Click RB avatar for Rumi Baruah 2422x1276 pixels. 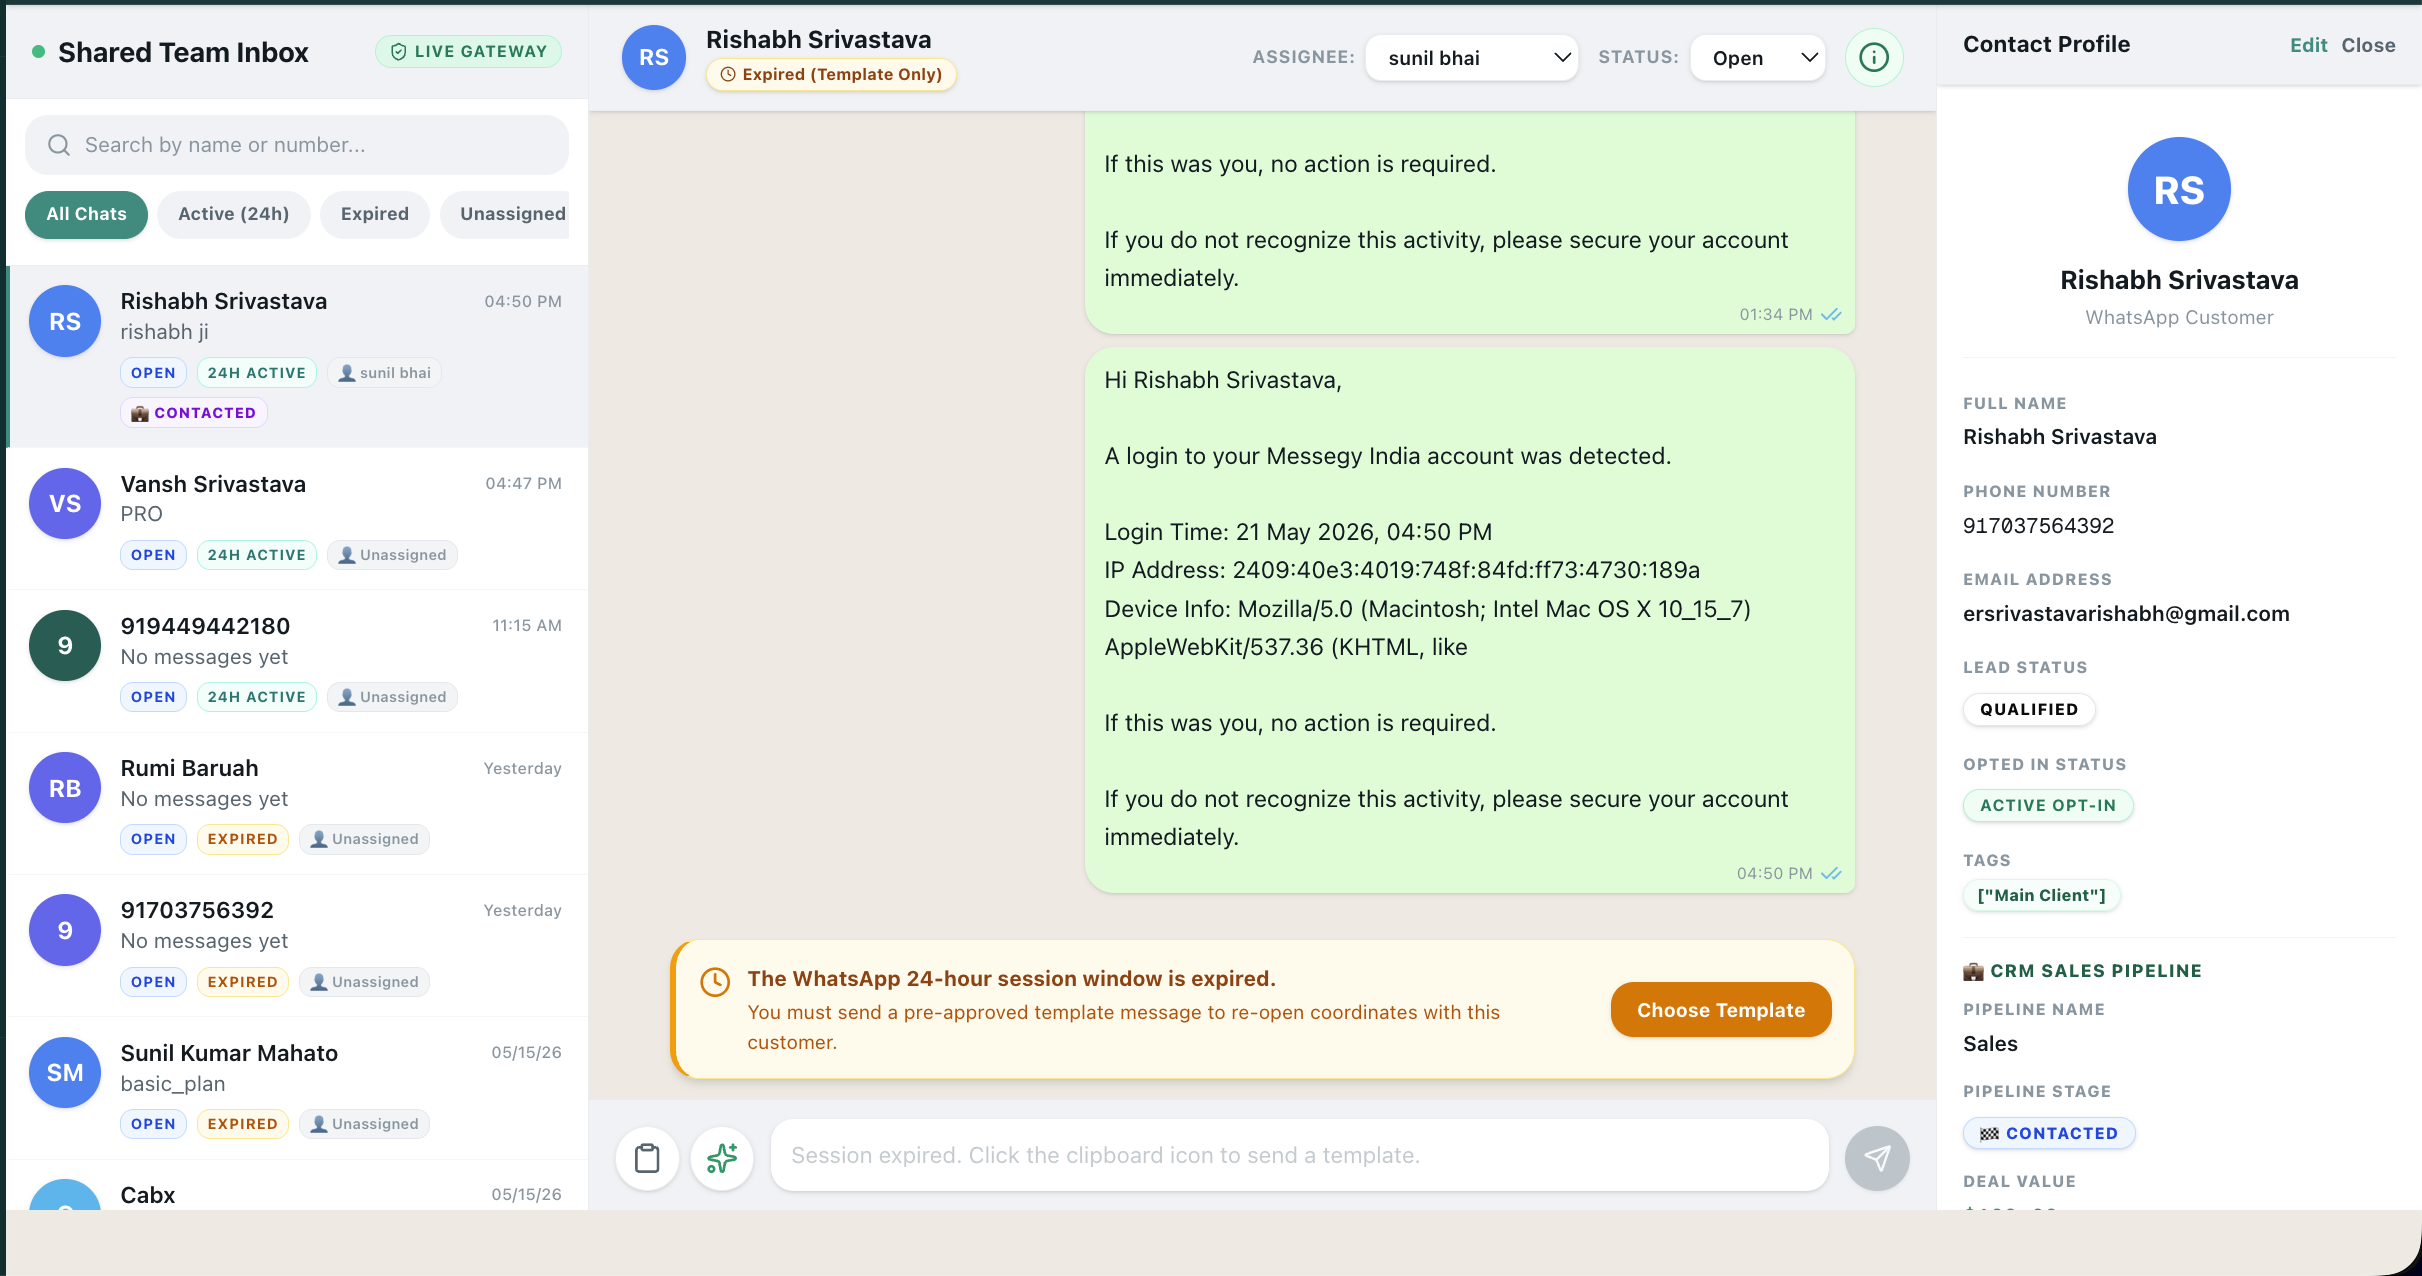tap(65, 788)
